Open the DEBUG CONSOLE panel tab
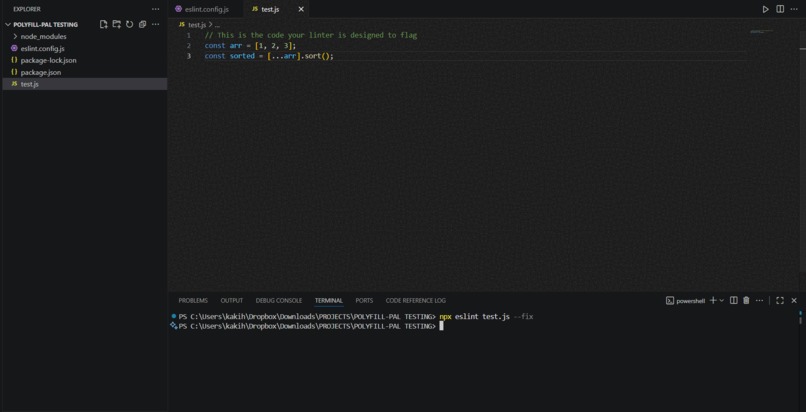 click(x=279, y=301)
